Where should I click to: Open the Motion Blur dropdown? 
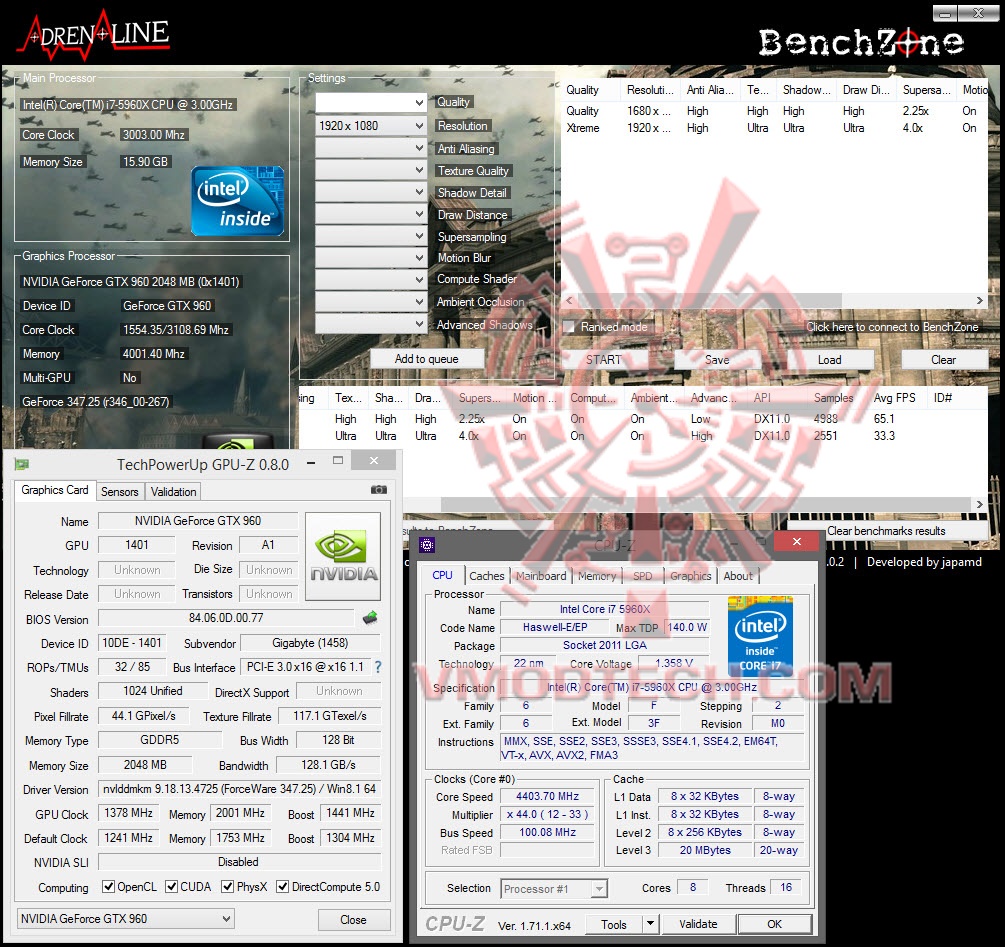pyautogui.click(x=370, y=258)
